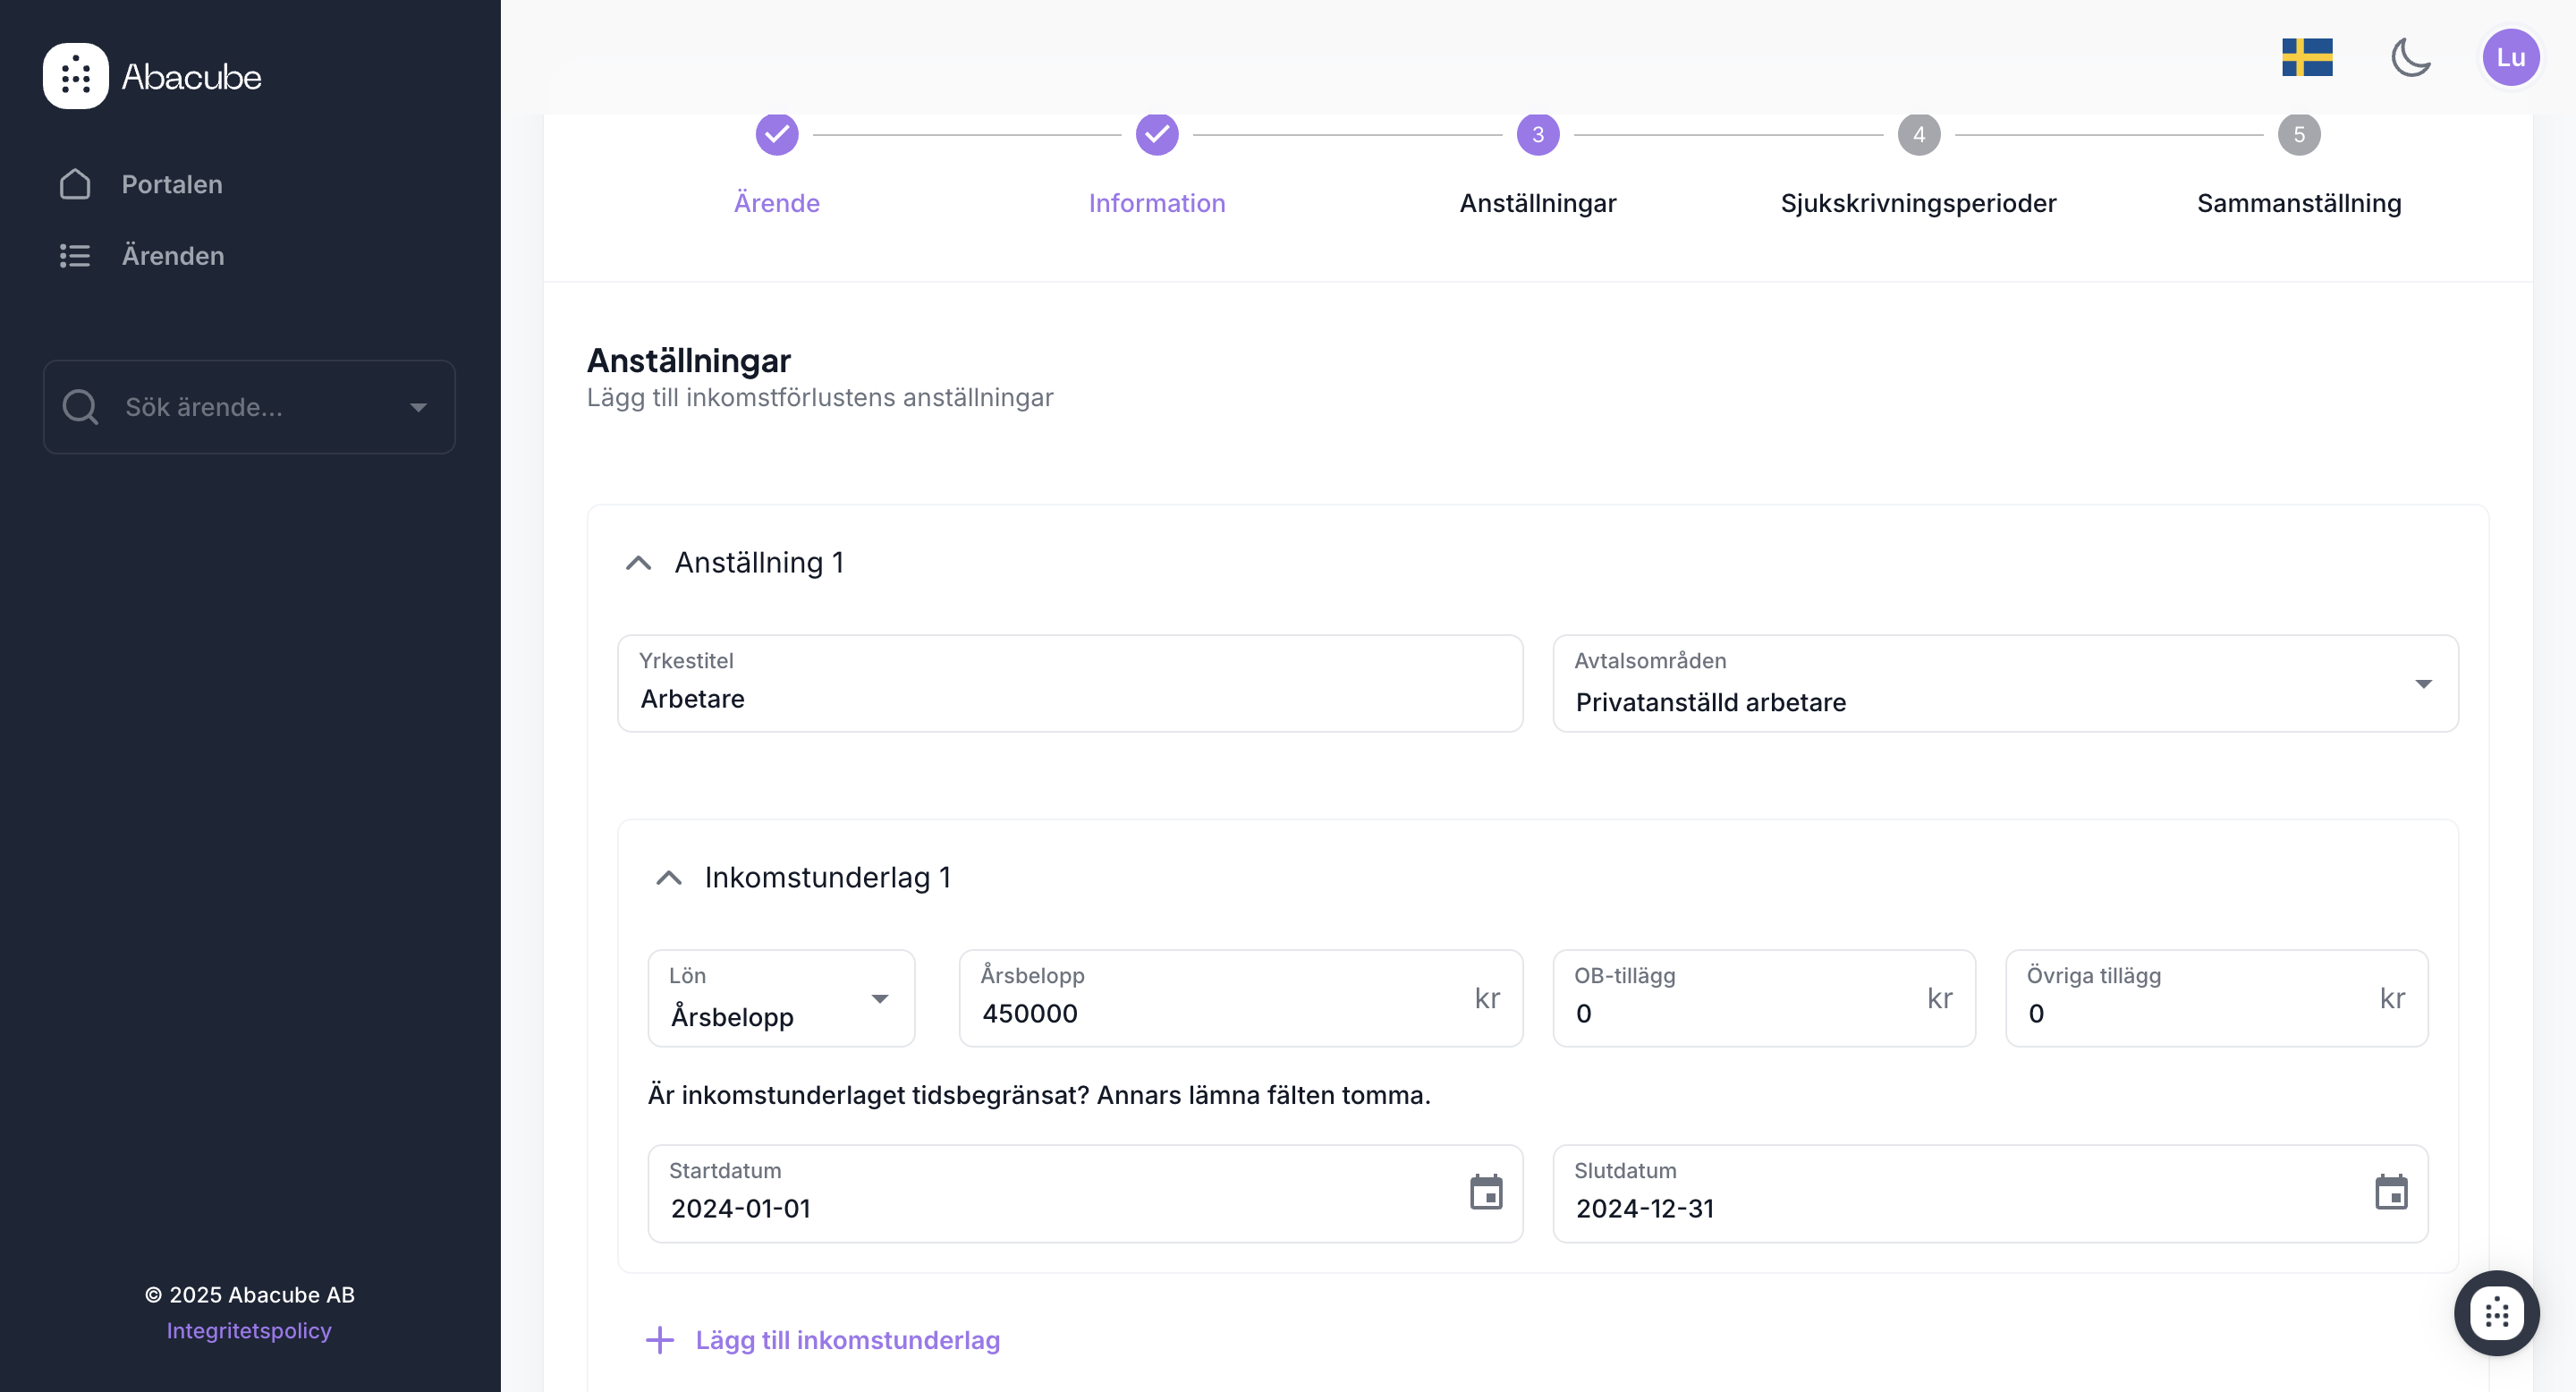Collapse the Inkomstunderlag 1 section
The width and height of the screenshot is (2576, 1392).
coord(668,878)
